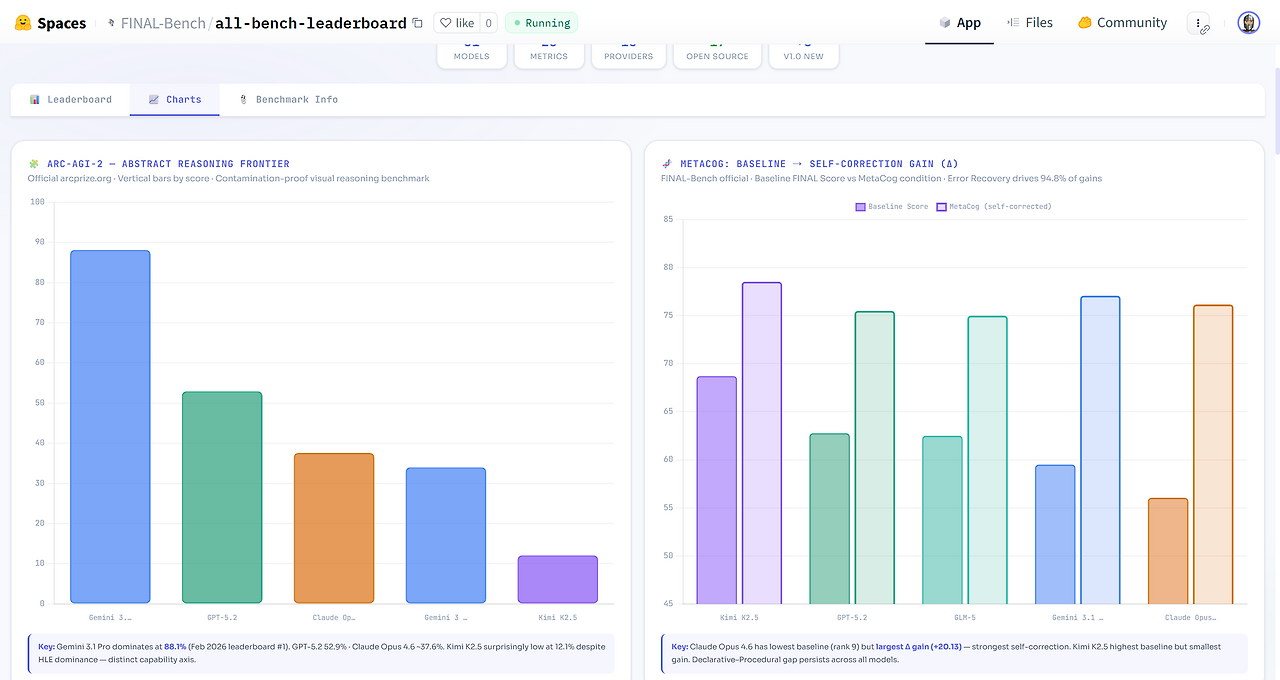This screenshot has width=1280, height=680.
Task: Click the all-bench-leaderboard space name
Action: (311, 23)
